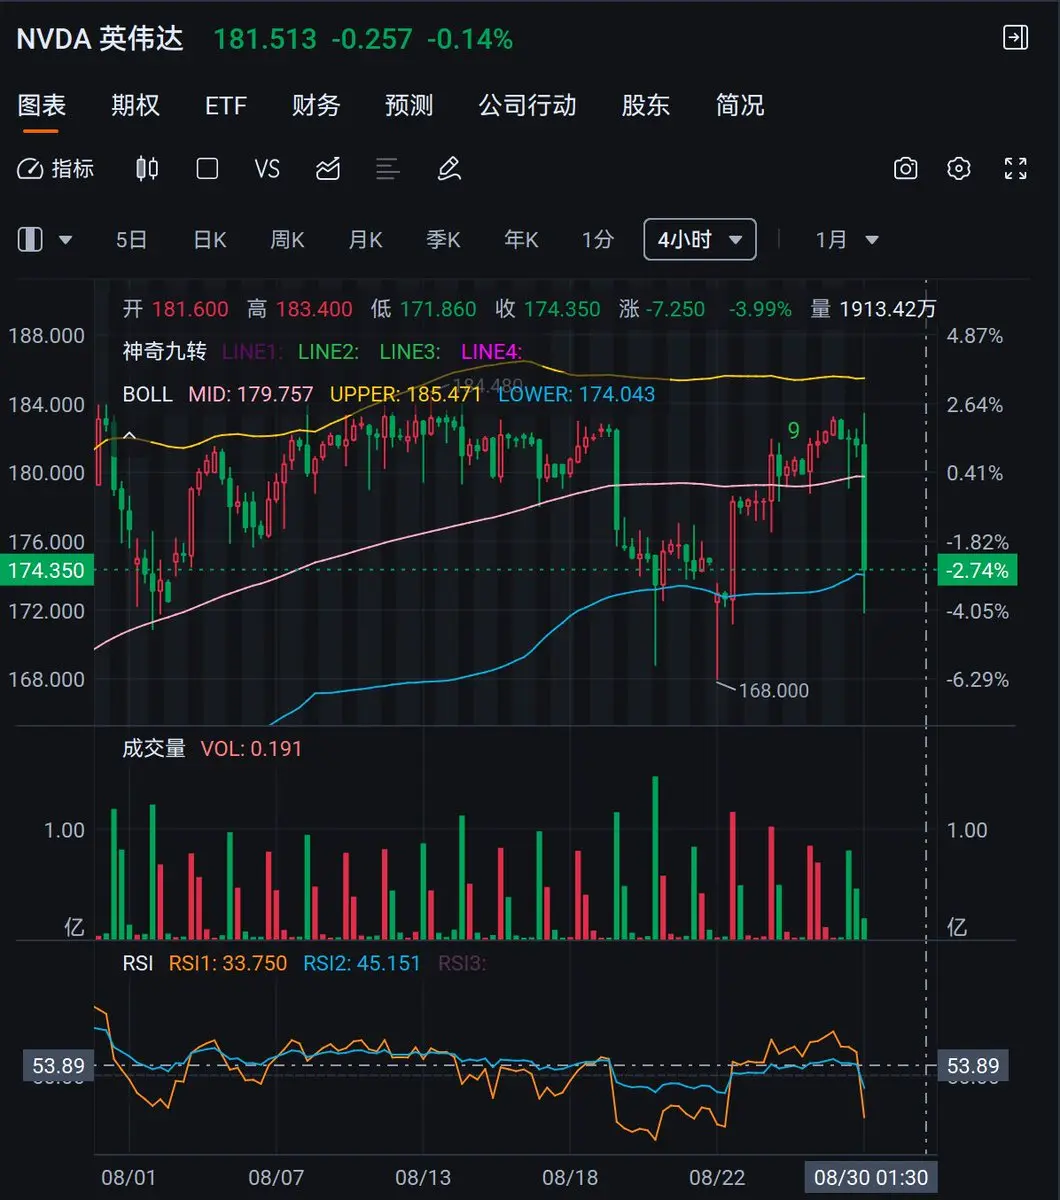Click the 181.513 current price
Viewport: 1060px width, 1200px height.
point(265,39)
